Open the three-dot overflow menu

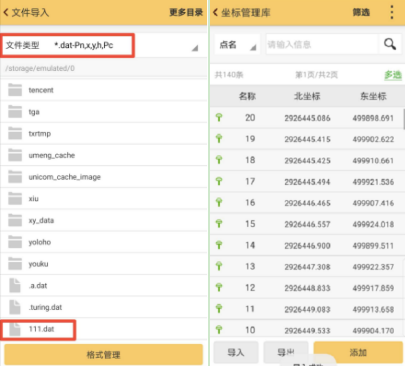tap(392, 13)
